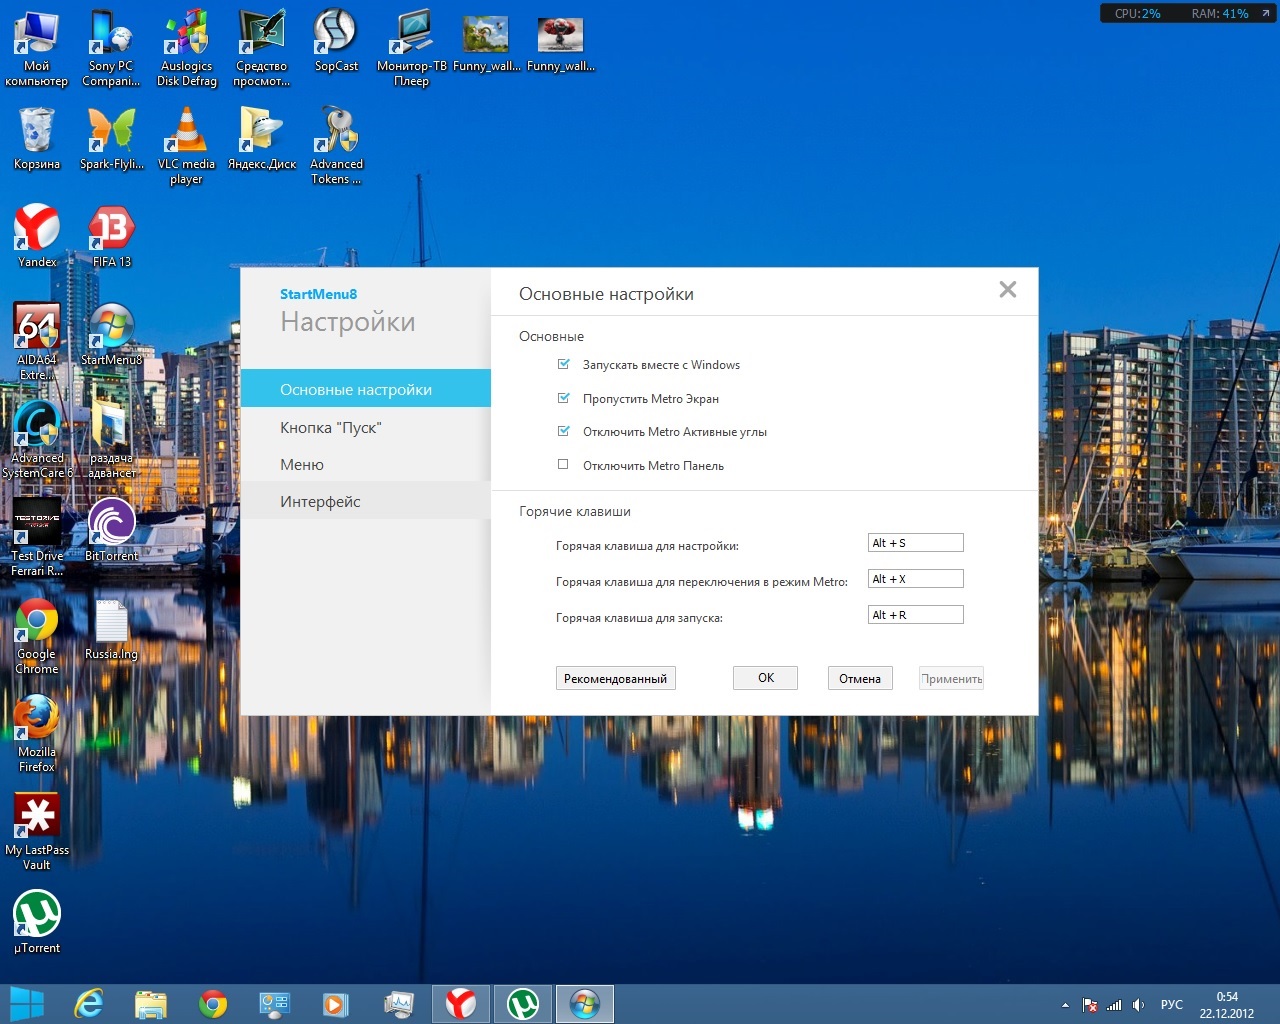This screenshot has height=1024, width=1280.
Task: Switch to the Кнопка "Пуск" section
Action: (x=331, y=428)
